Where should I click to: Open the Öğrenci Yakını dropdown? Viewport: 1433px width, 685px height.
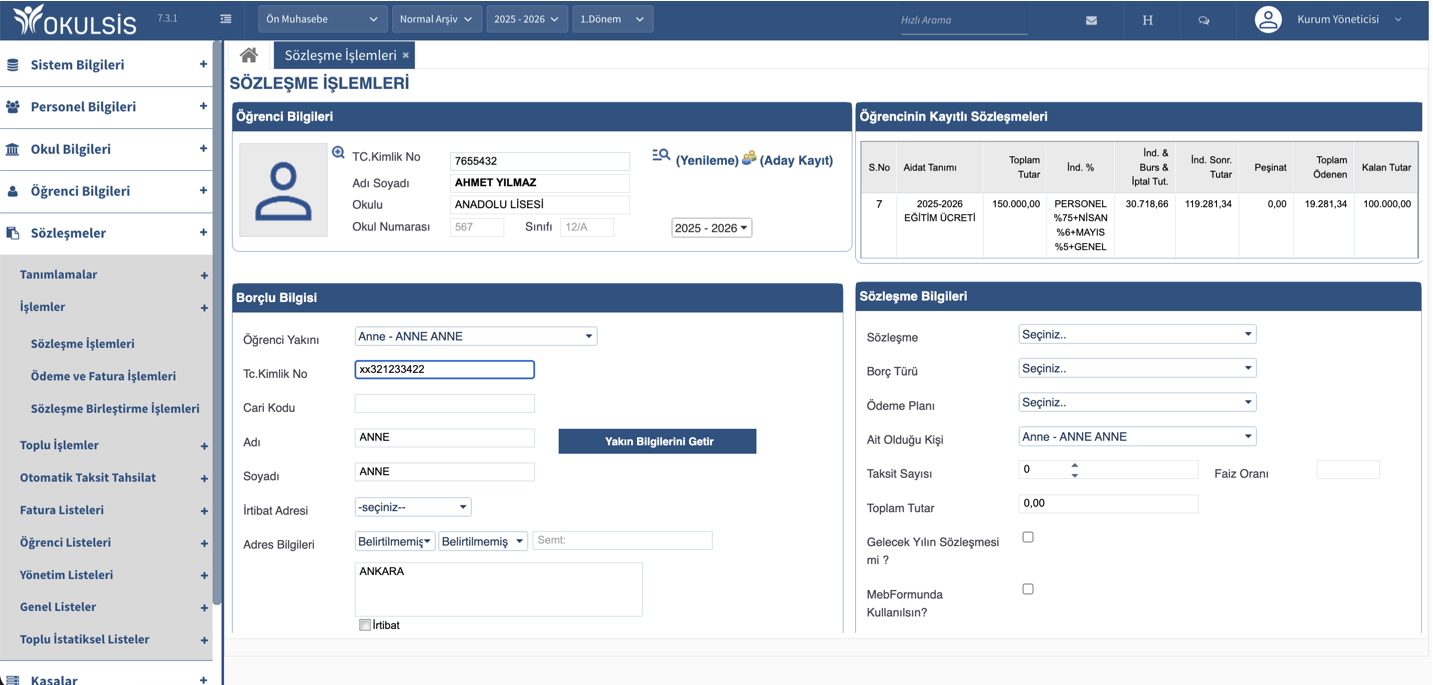(x=475, y=337)
